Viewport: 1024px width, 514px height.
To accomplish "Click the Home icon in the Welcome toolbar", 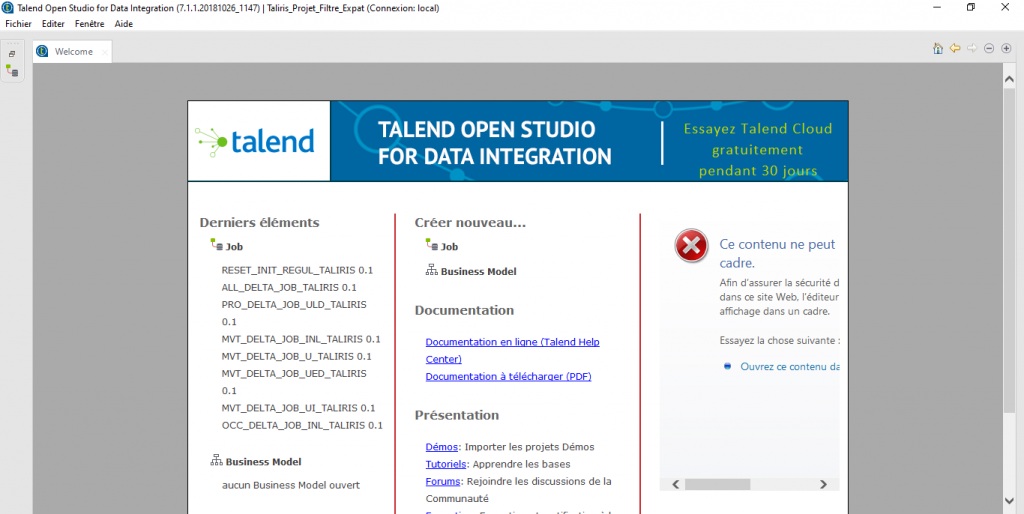I will pos(938,48).
